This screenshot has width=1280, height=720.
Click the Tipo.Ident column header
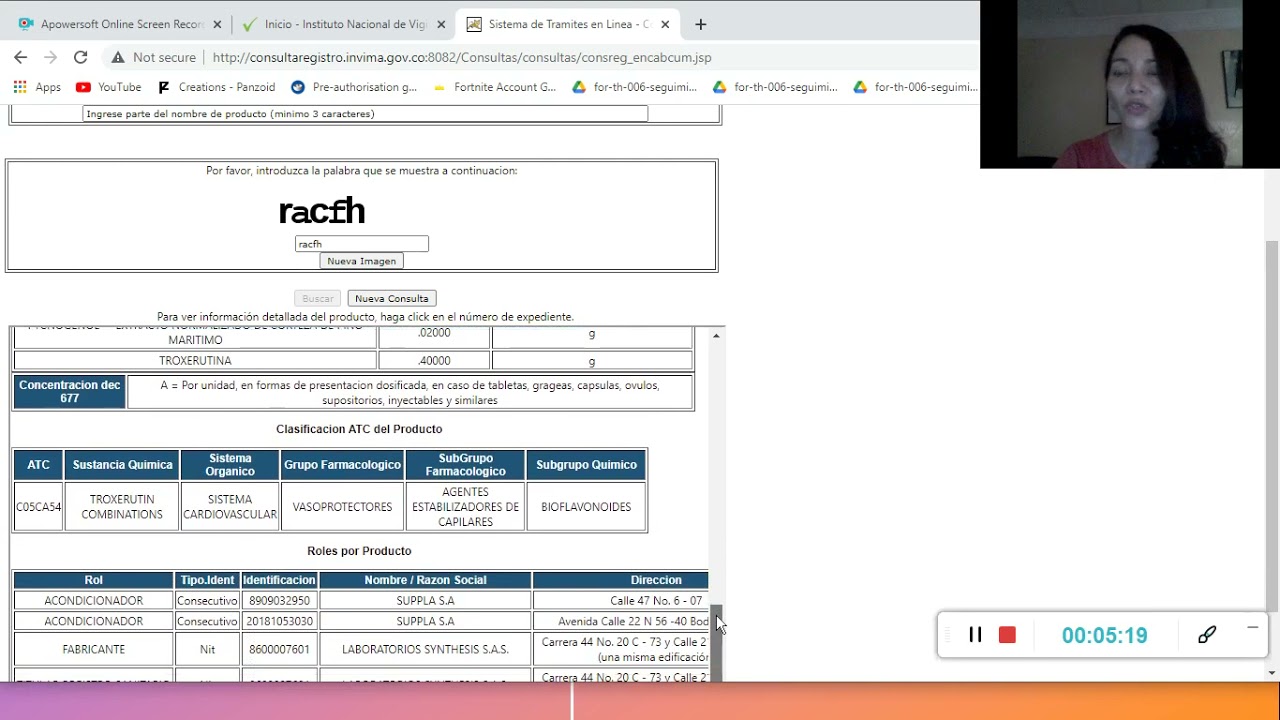click(207, 580)
